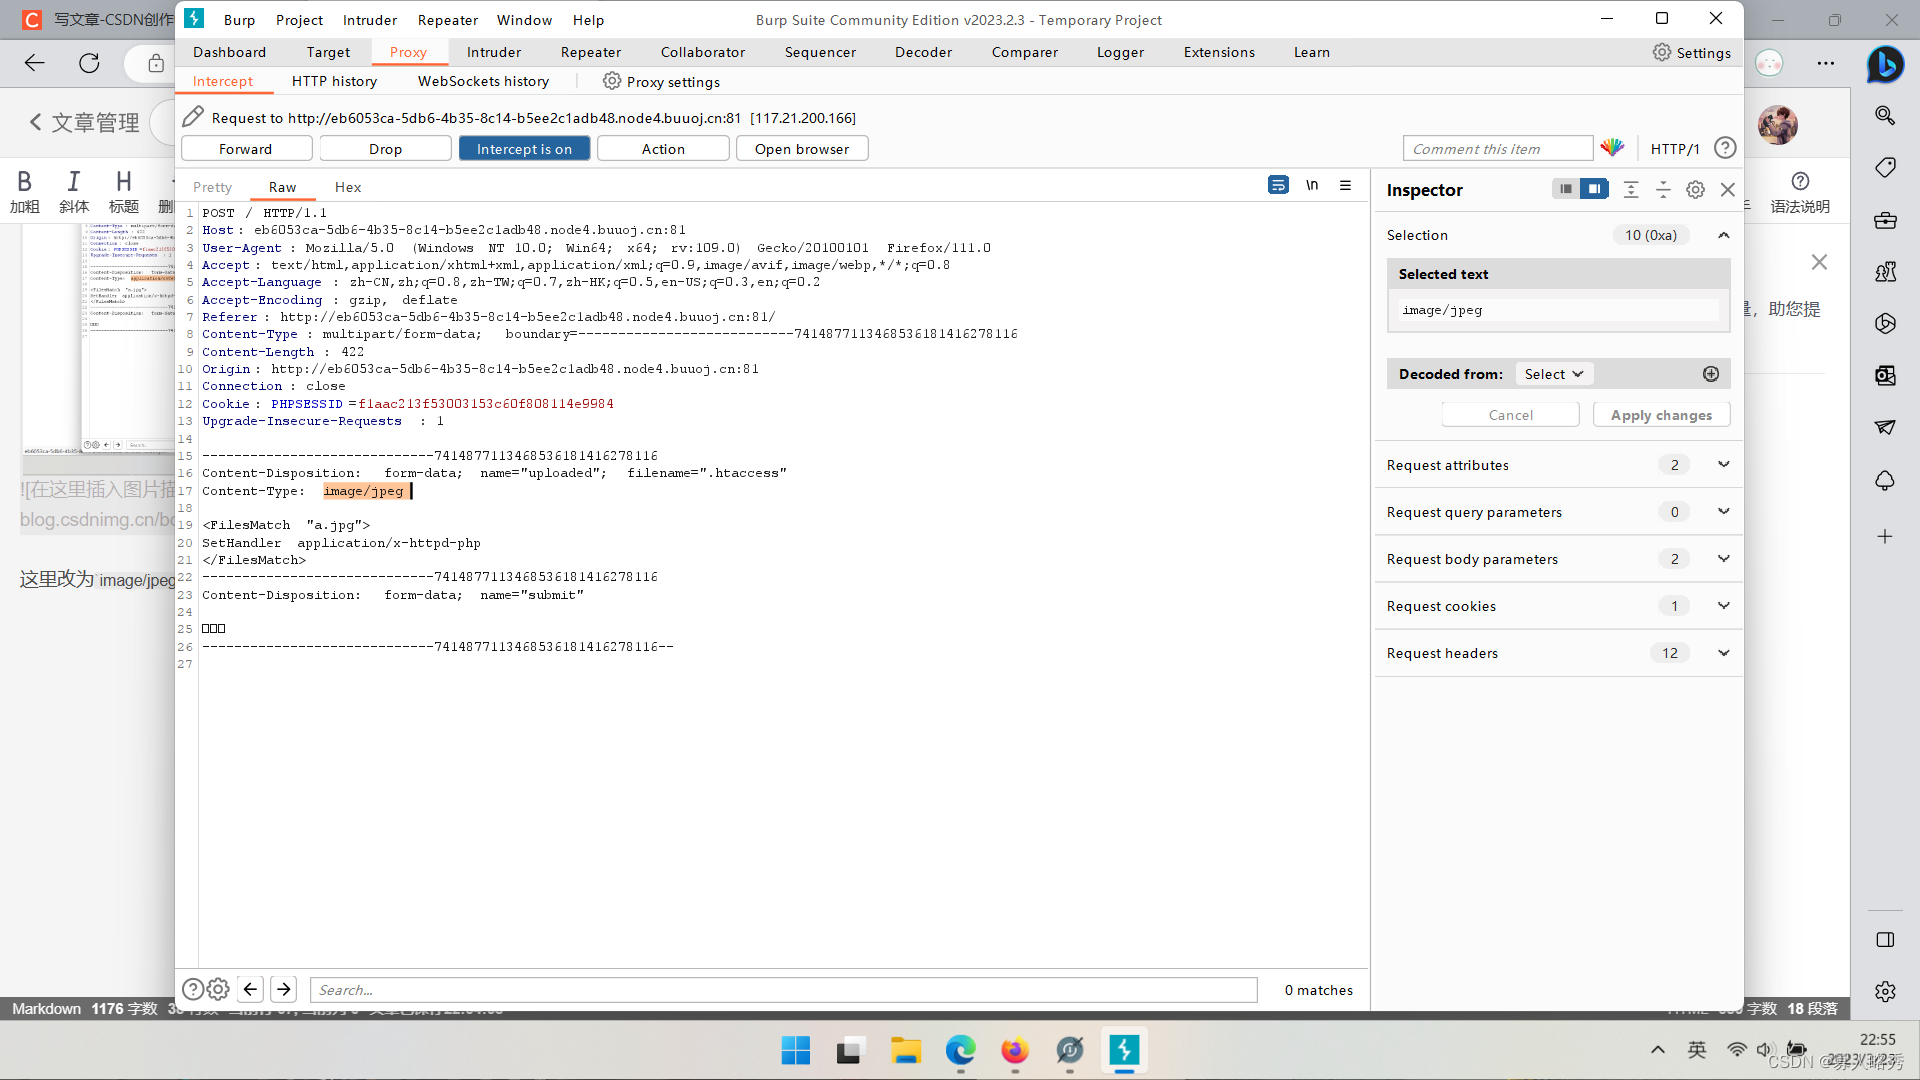Open the HTTP history tab
1920x1080 pixels.
334,81
